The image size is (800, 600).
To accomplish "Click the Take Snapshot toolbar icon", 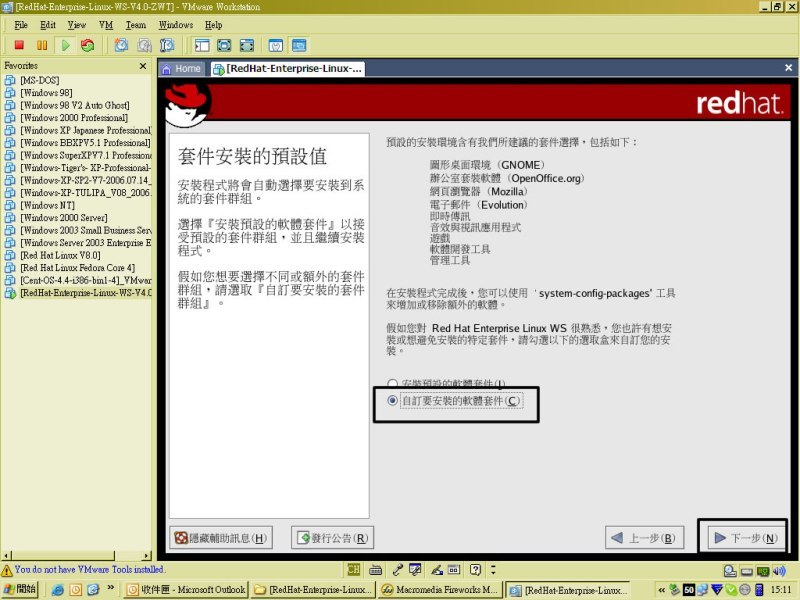I will pyautogui.click(x=121, y=45).
